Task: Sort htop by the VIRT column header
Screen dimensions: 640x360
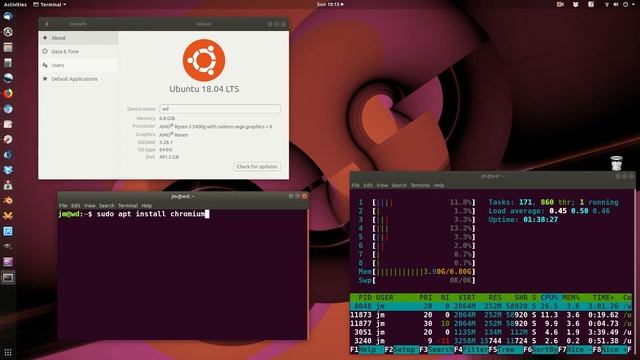Action: click(467, 298)
